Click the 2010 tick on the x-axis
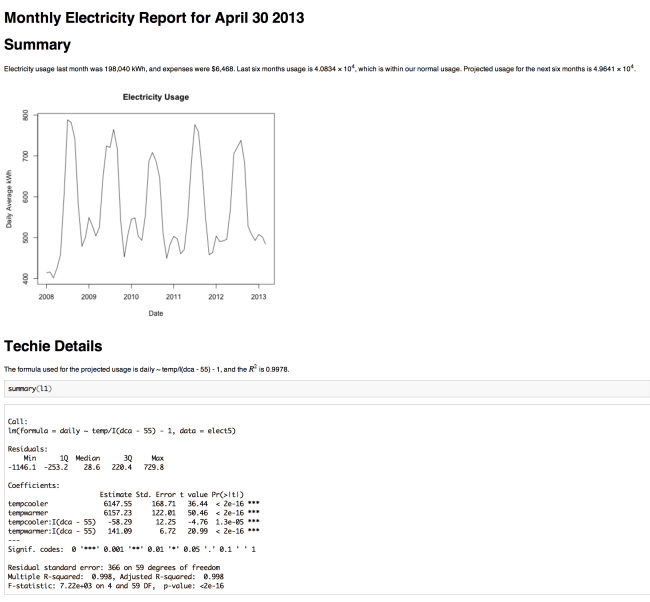 coord(131,297)
